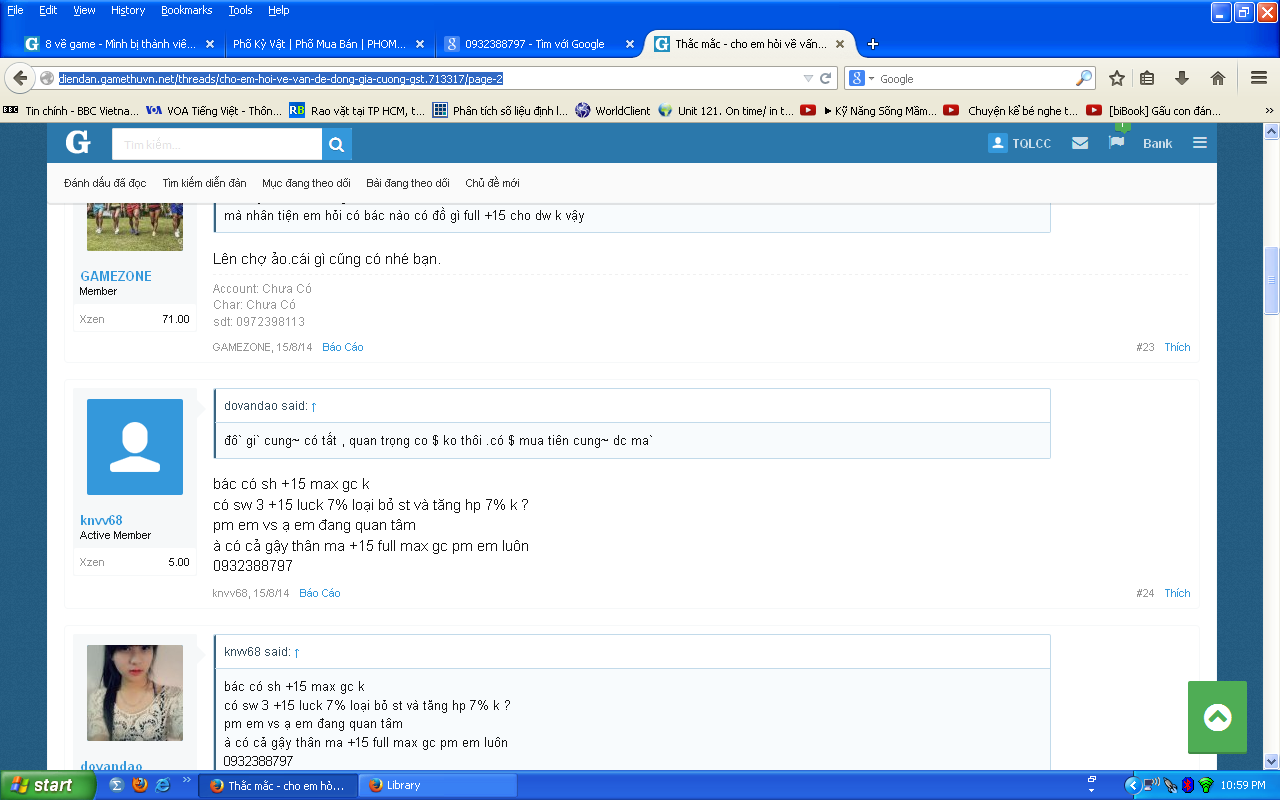The image size is (1280, 800).
Task: Close the Thắc mắc tab
Action: click(840, 44)
